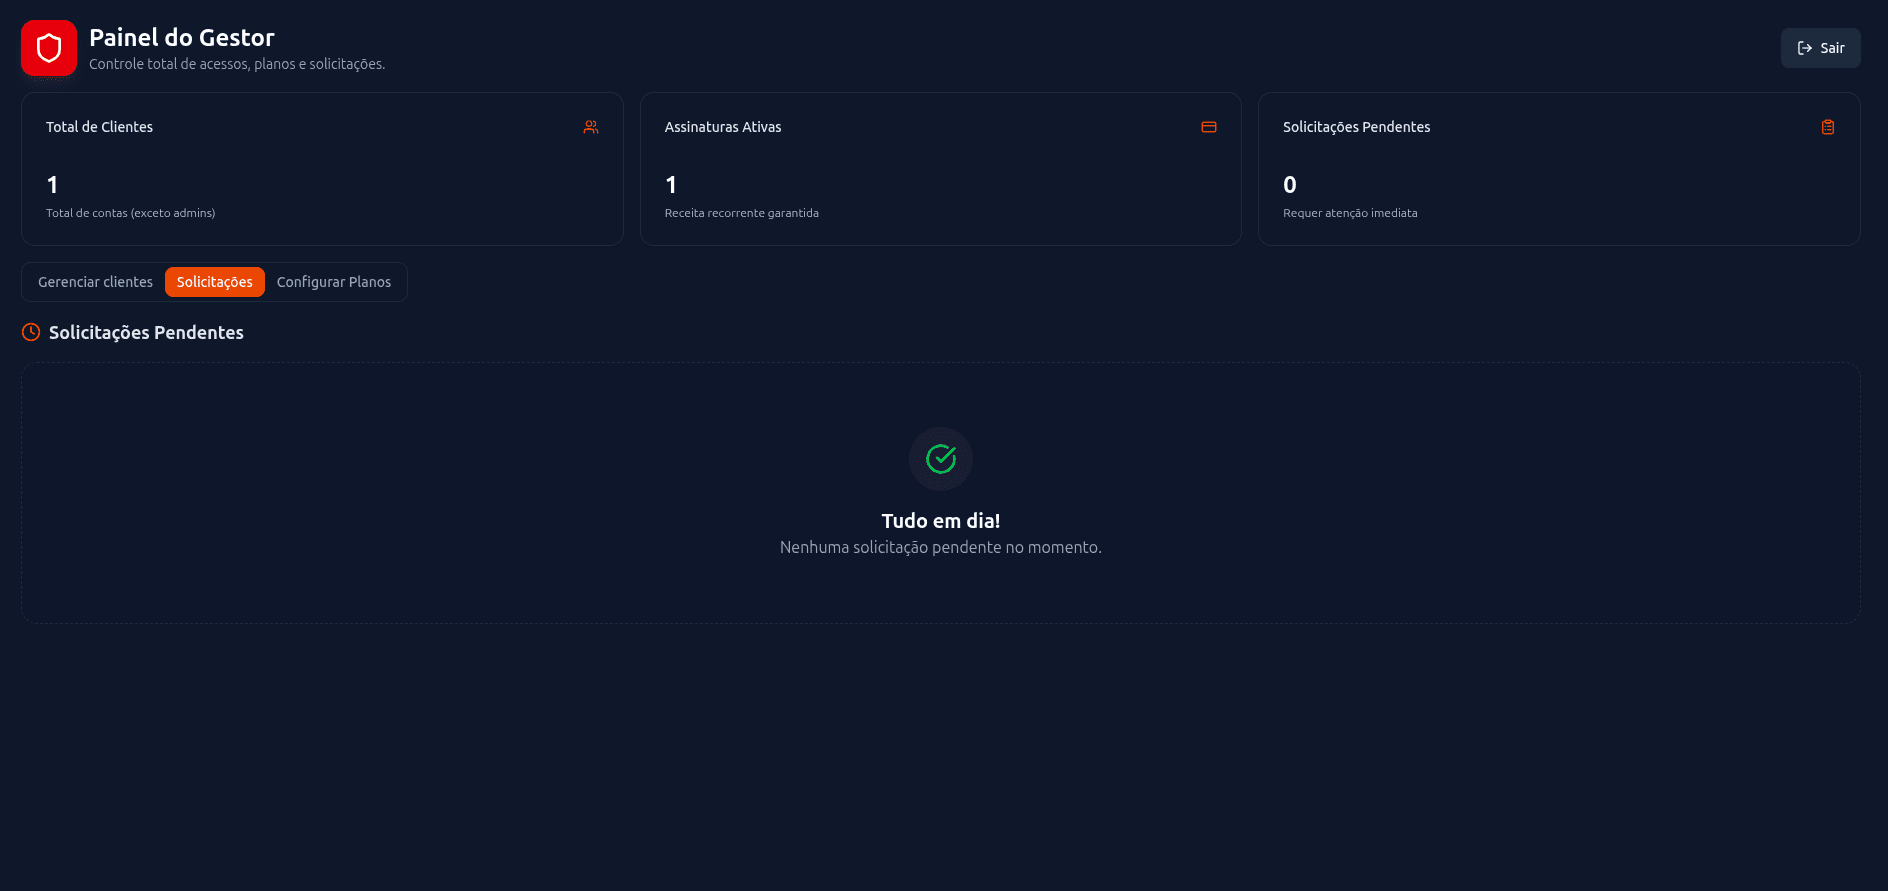
Task: Click the green checkmark circle icon
Action: (940, 459)
